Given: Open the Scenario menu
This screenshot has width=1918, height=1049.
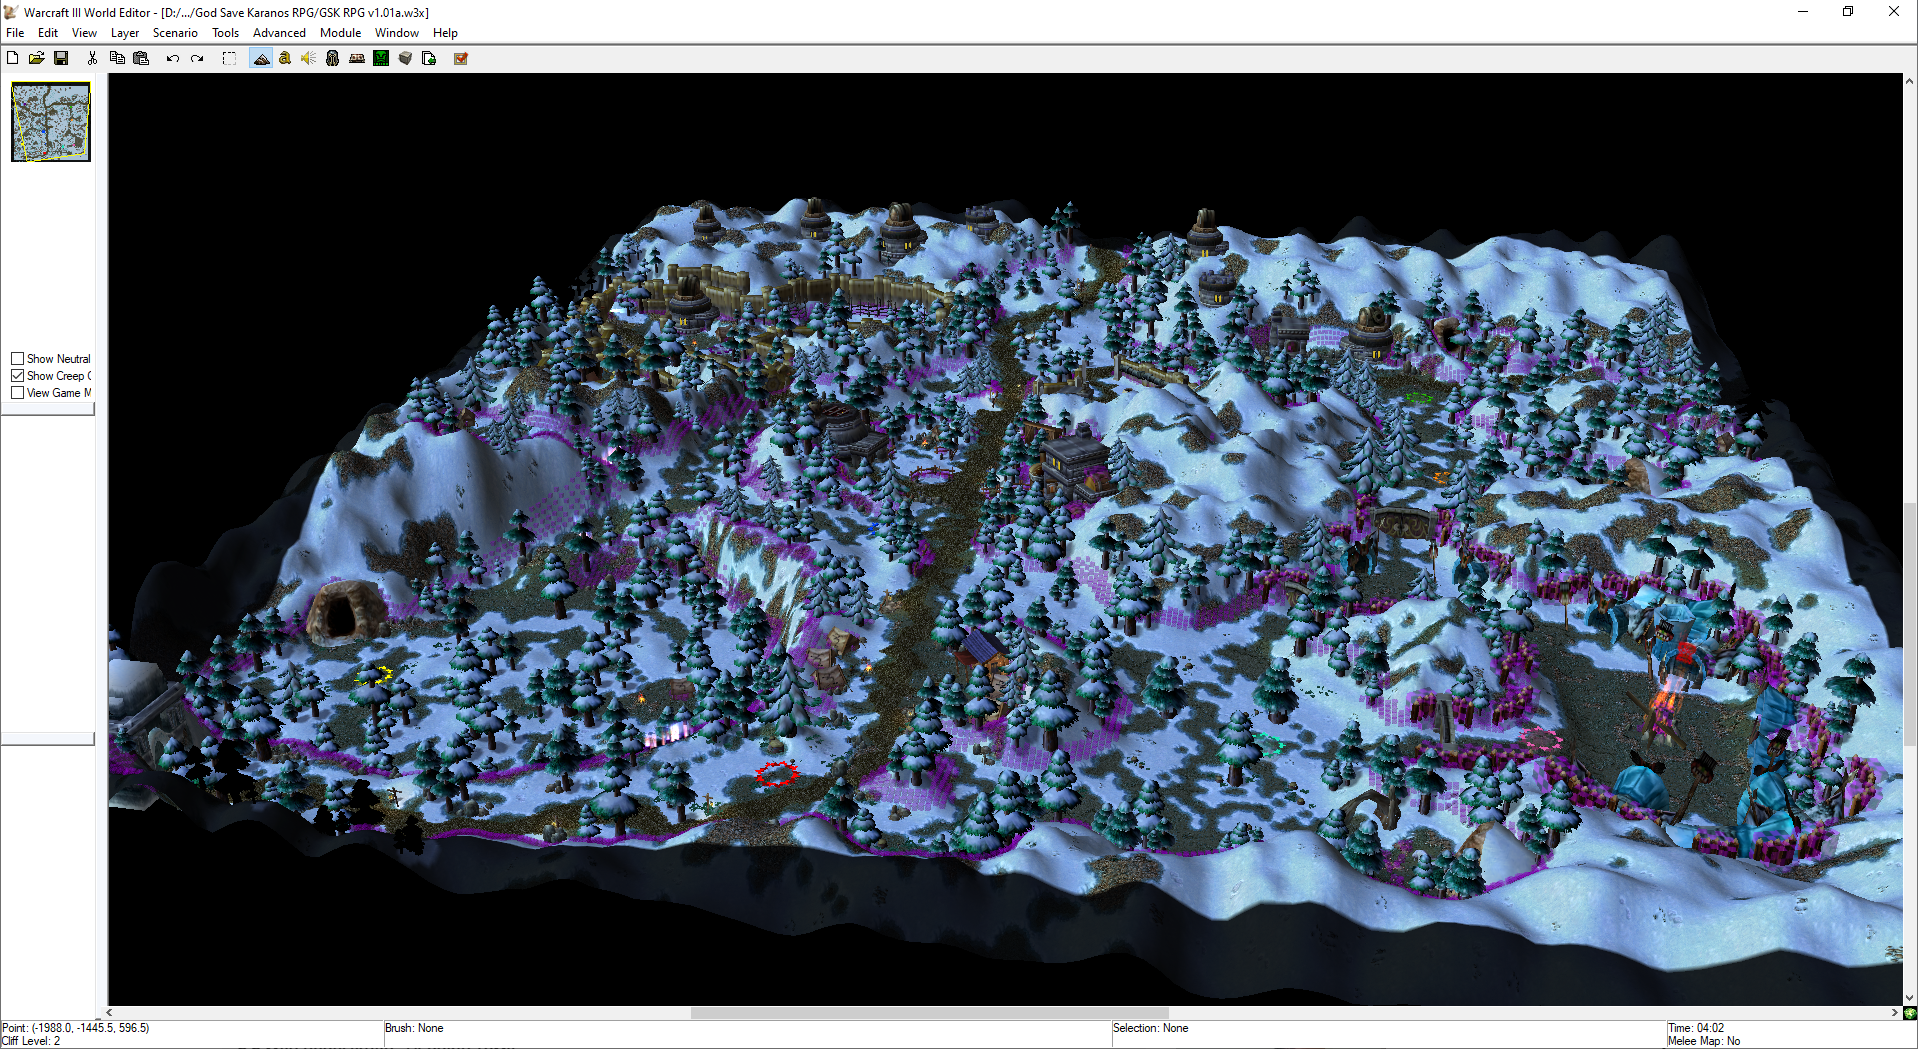Looking at the screenshot, I should tap(175, 33).
